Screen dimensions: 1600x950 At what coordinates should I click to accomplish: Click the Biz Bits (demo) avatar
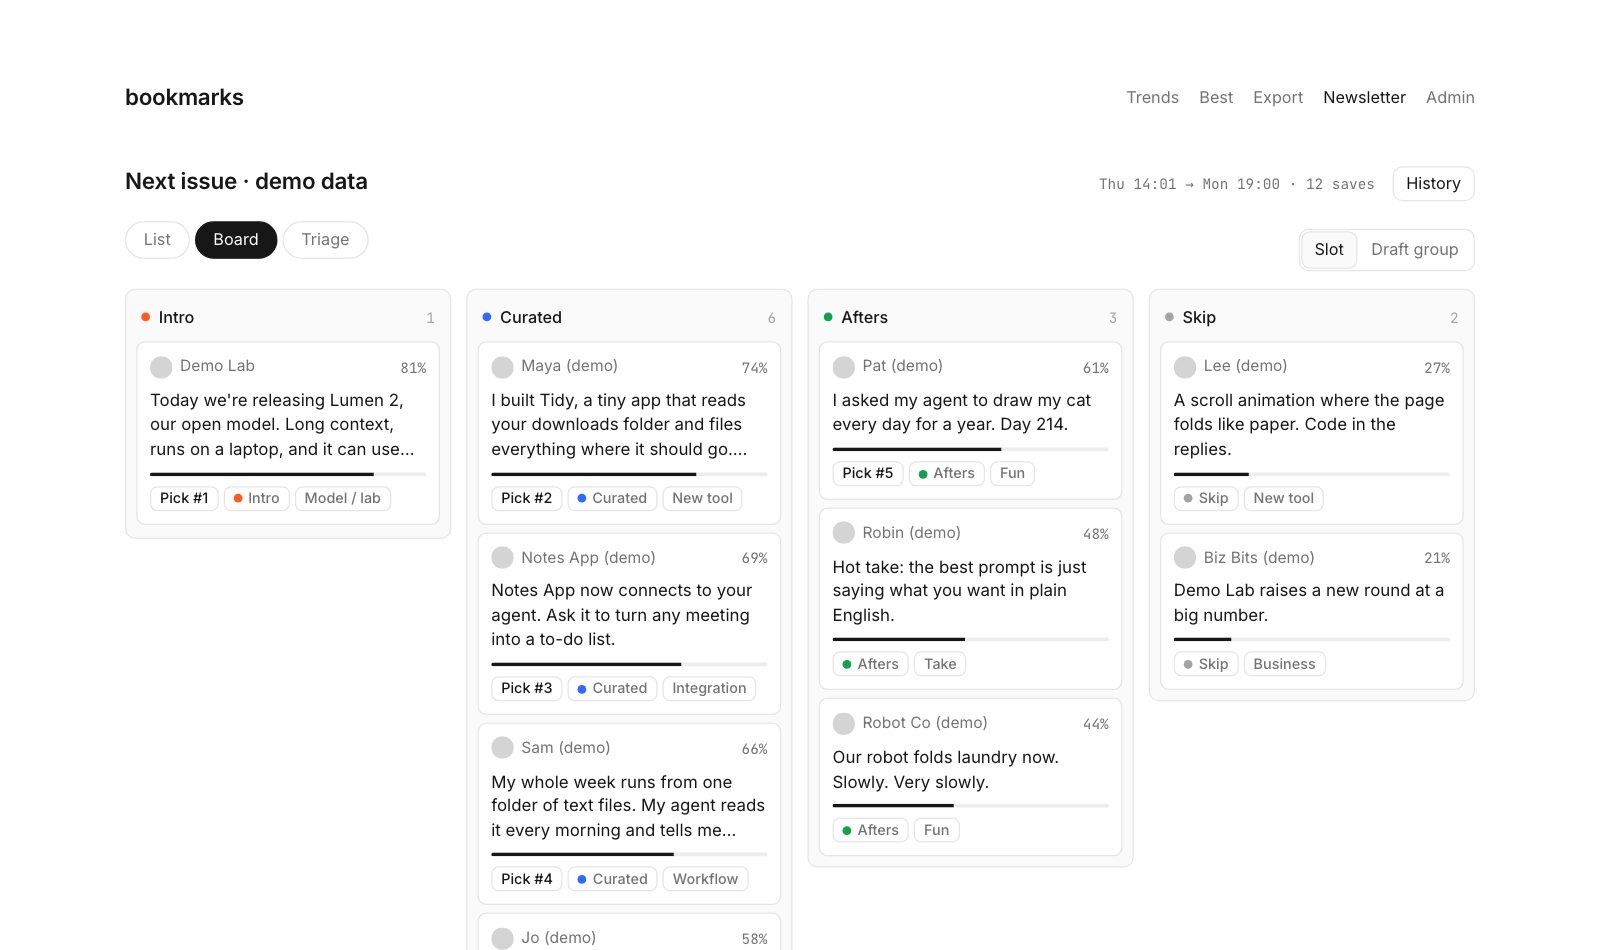point(1185,558)
